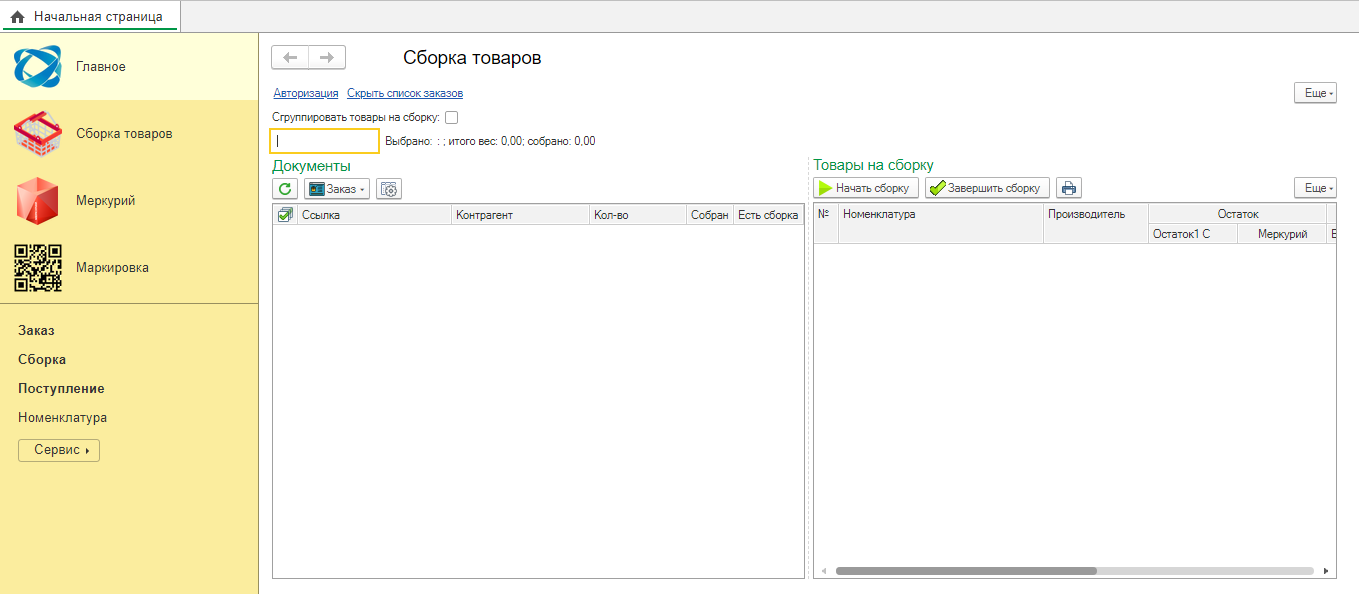The image size is (1359, 594).
Task: Click the Меркурий column header in goods table
Action: [x=1282, y=234]
